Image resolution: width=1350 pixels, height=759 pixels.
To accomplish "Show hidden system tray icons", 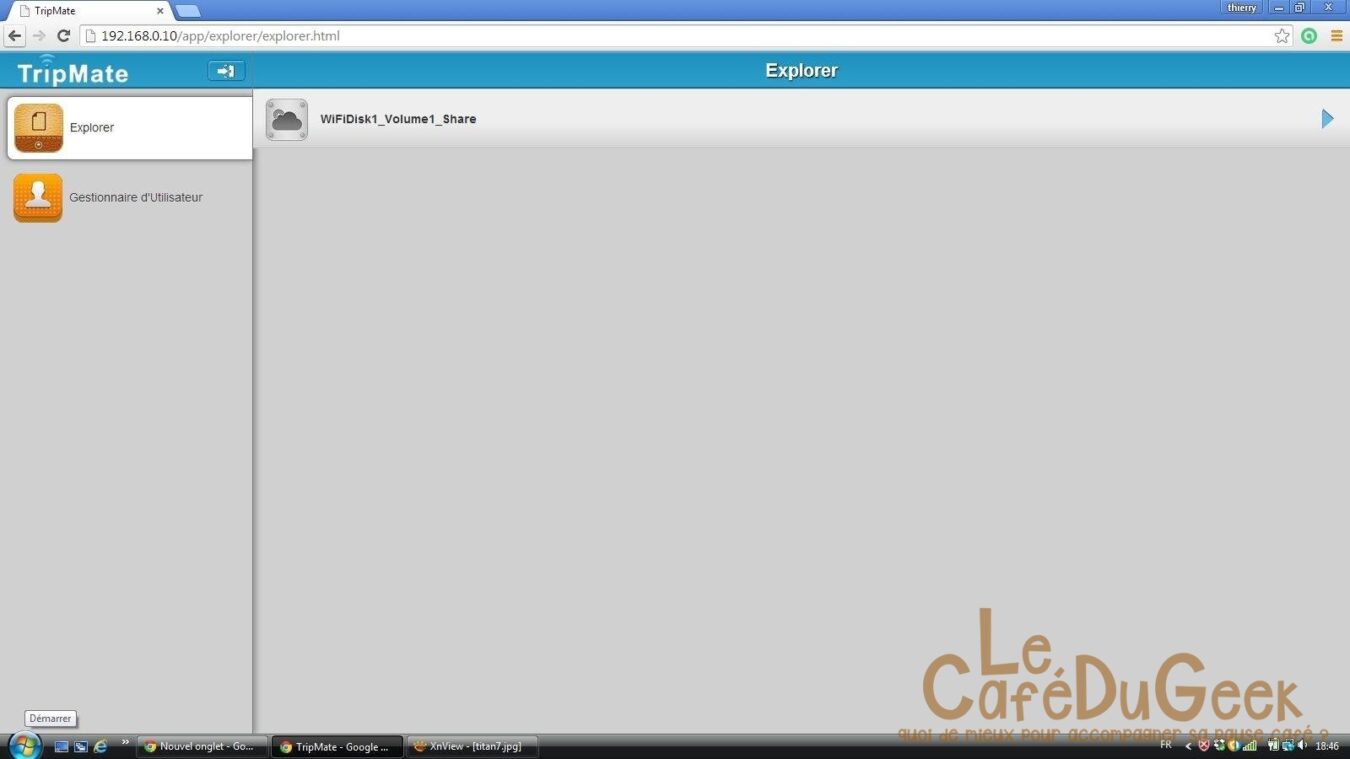I will point(1188,746).
